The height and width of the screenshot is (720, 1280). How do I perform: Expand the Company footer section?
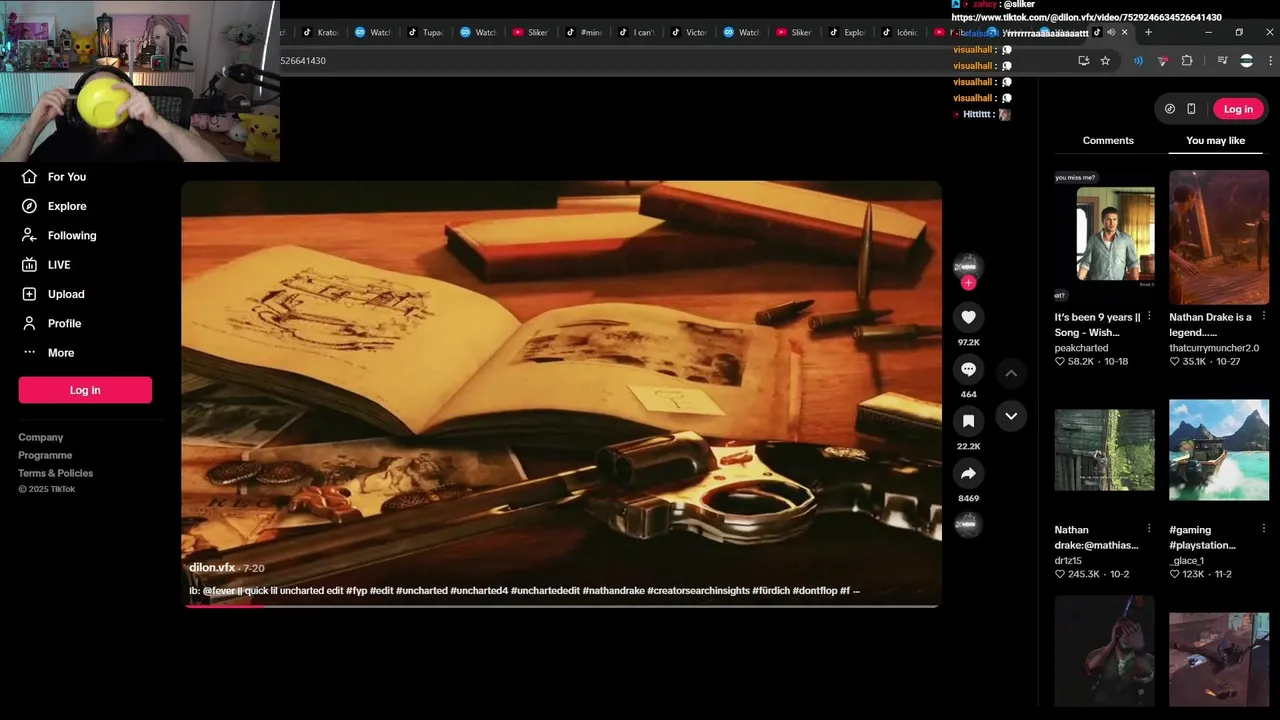(40, 437)
